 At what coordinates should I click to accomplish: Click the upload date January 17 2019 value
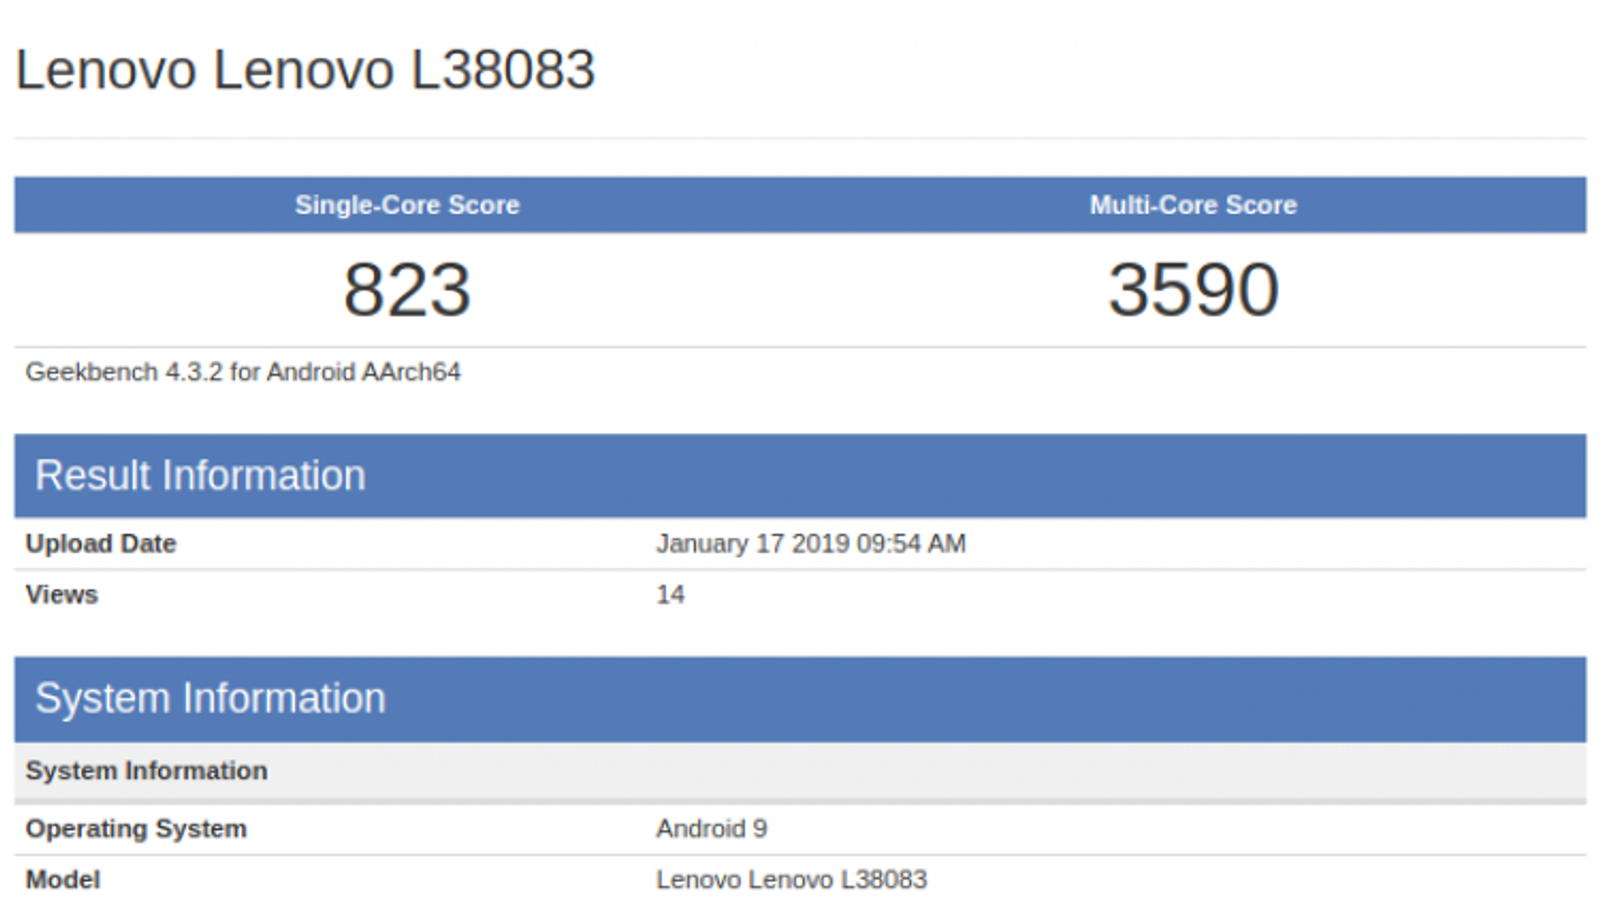click(810, 543)
